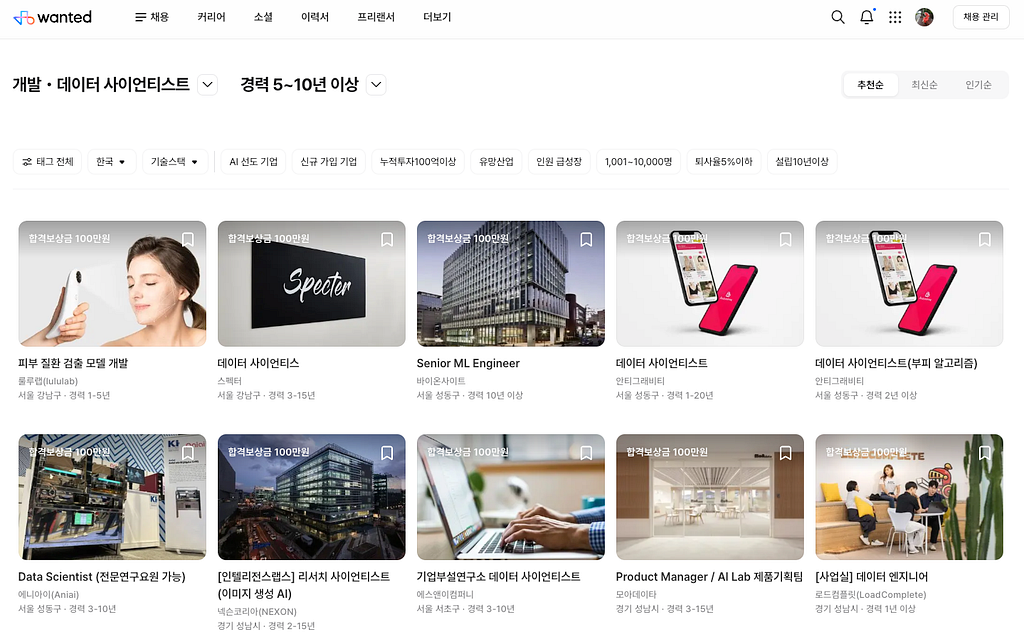1024x635 pixels.
Task: Go to the 커리어 menu
Action: 212,18
